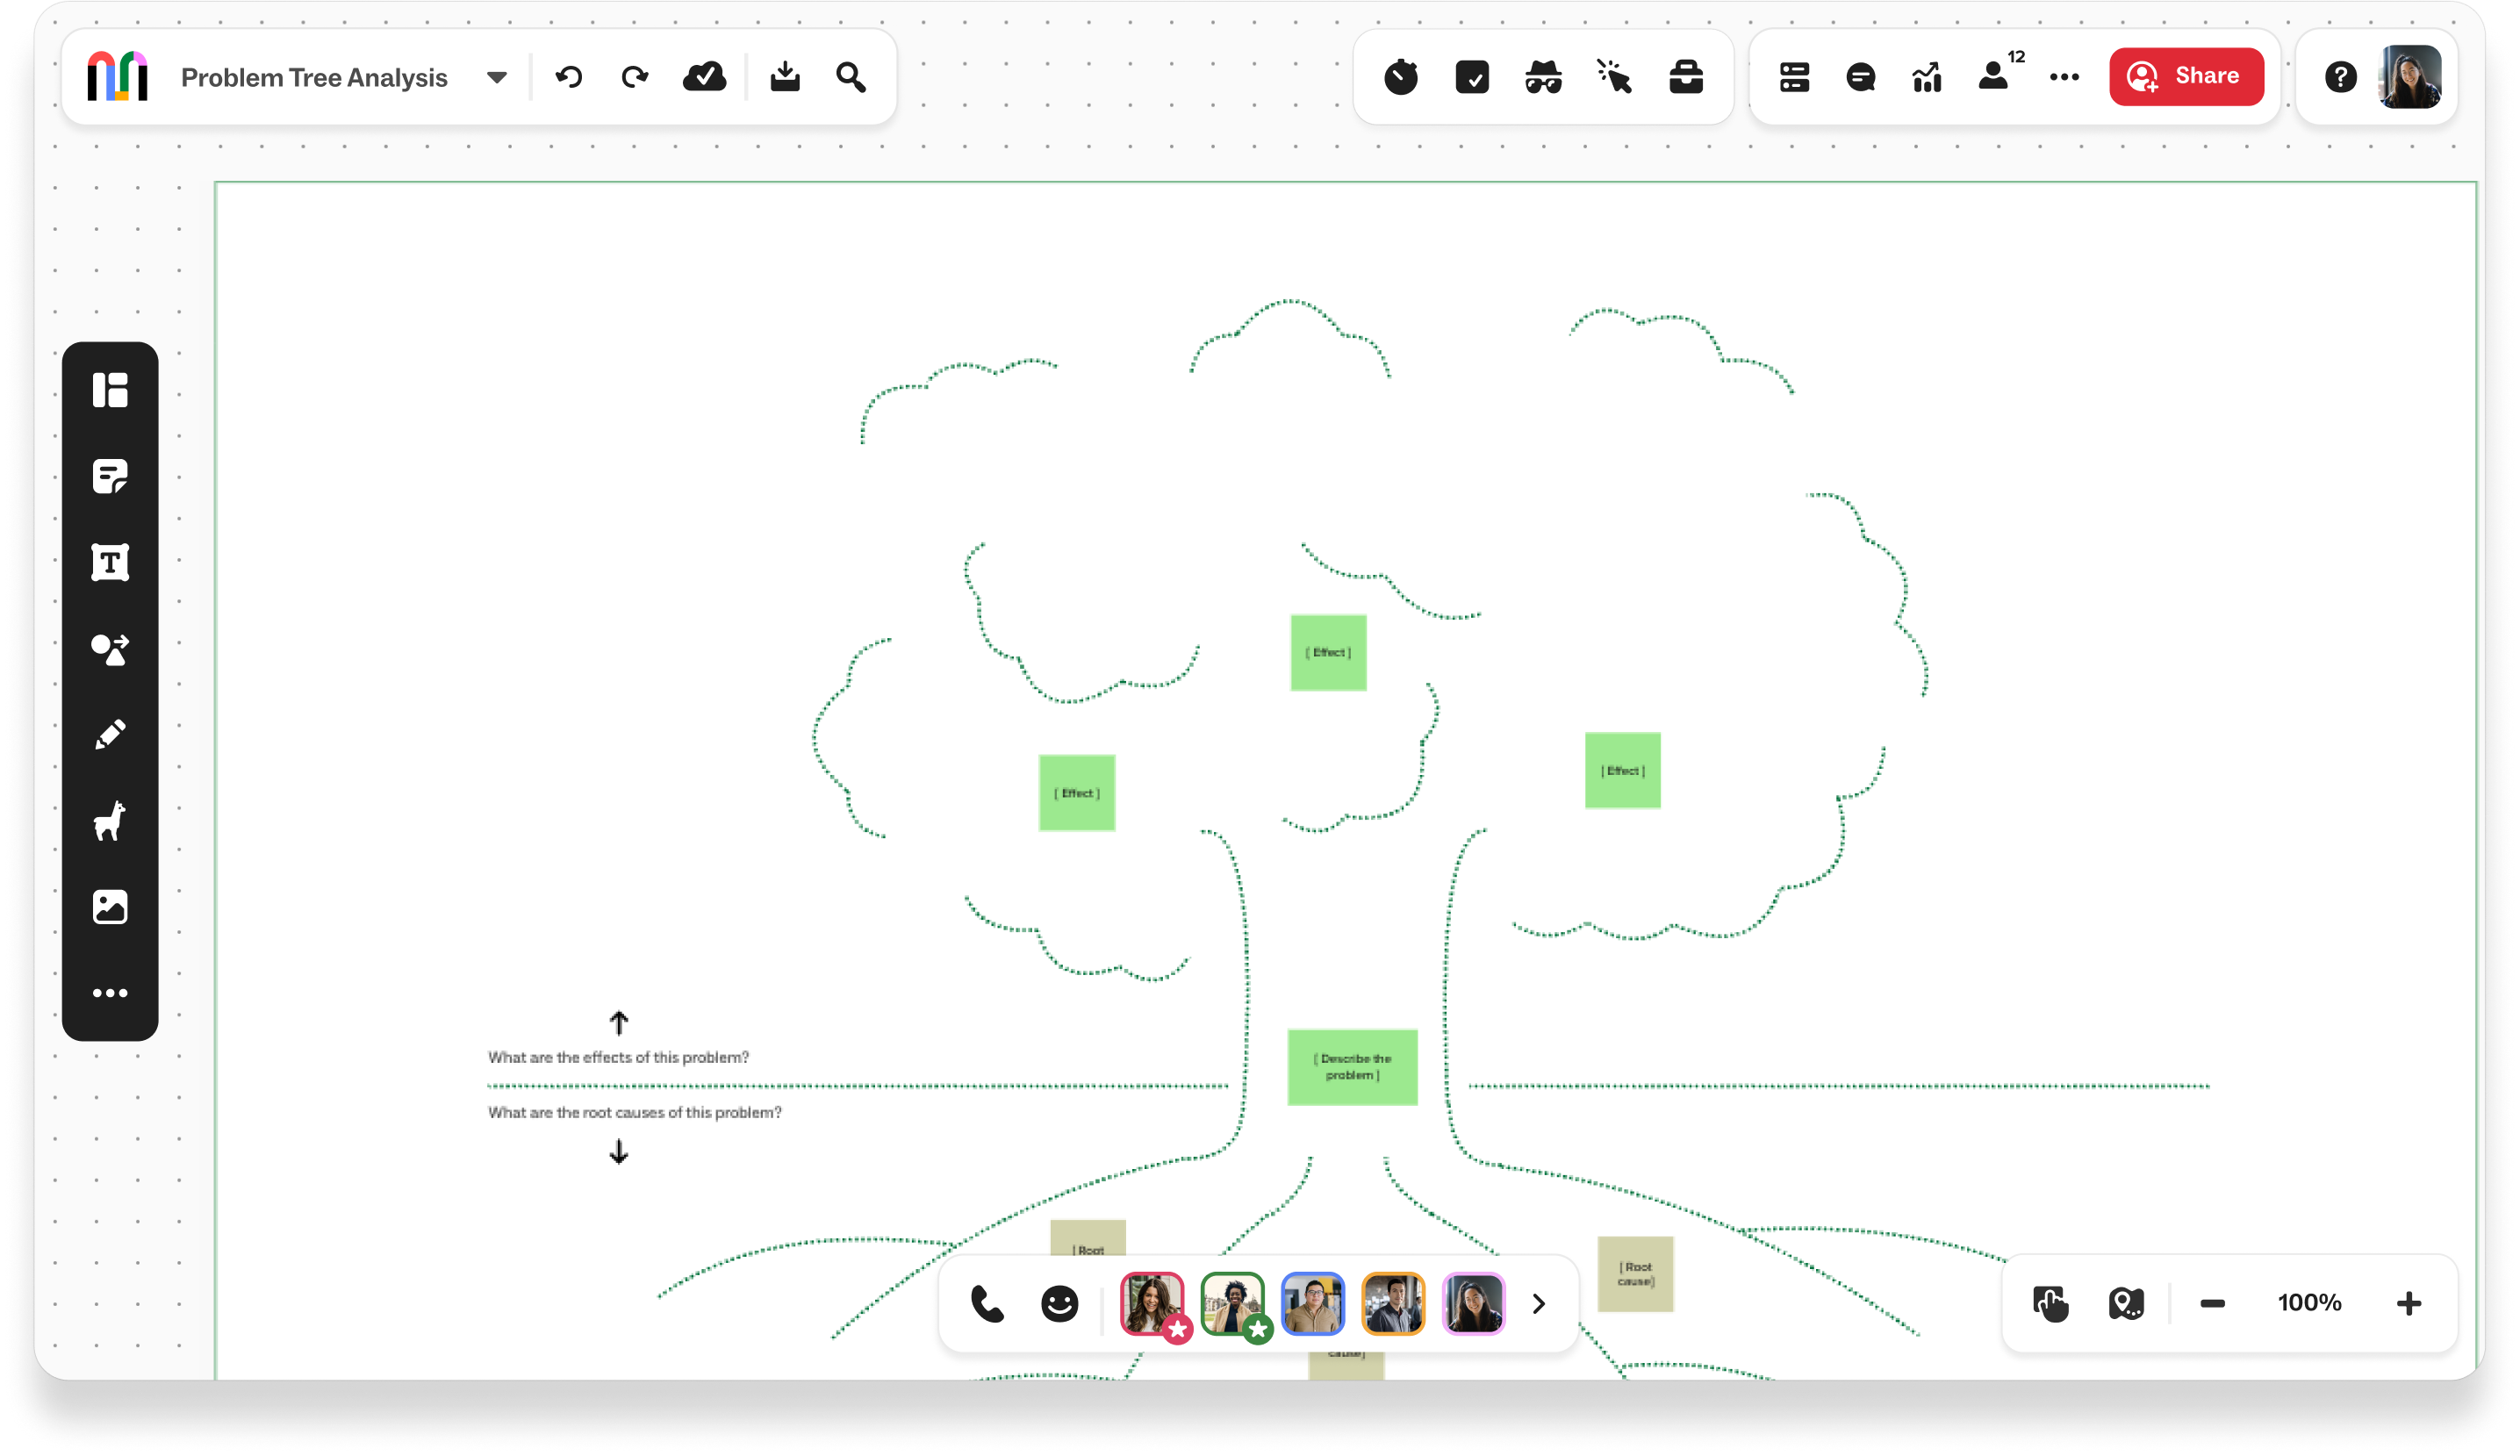Click the zoom in plus button
The width and height of the screenshot is (2520, 1456).
pyautogui.click(x=2409, y=1303)
